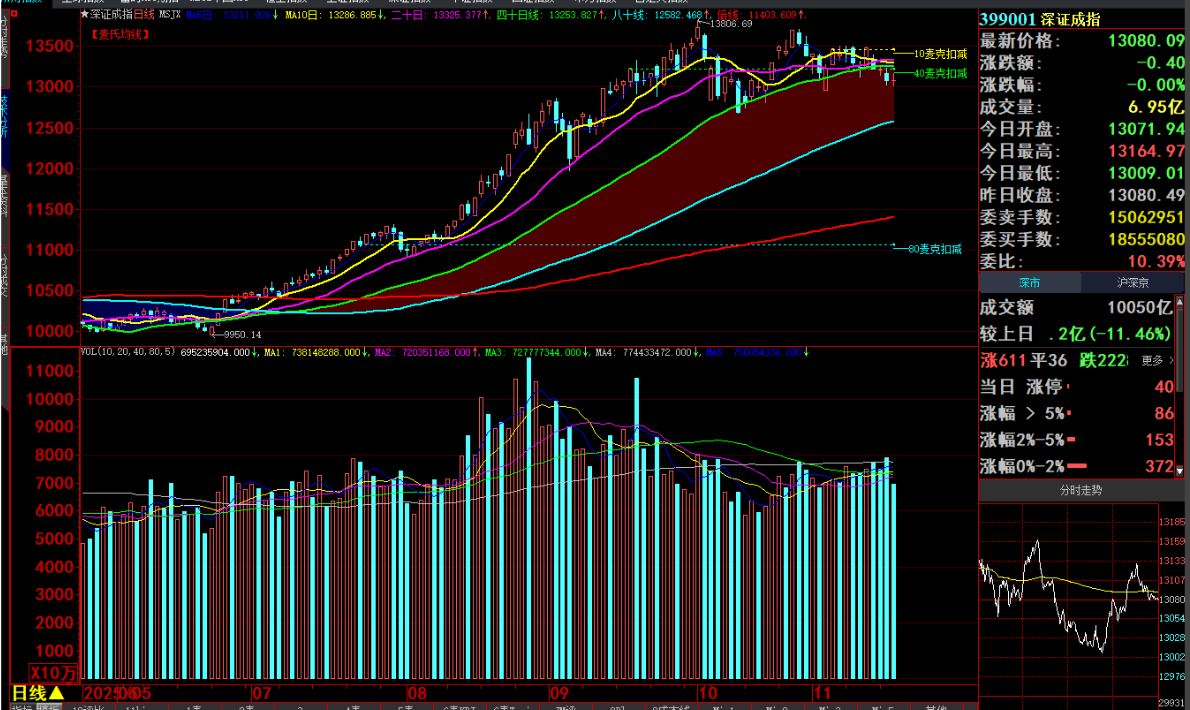Click the 09 month marker on time axis
1190x710 pixels.
[559, 693]
